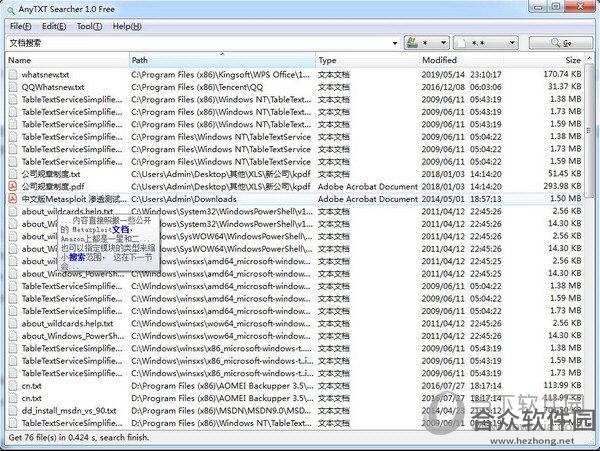Click the path C:\Users\Admin\Downloads

point(184,199)
